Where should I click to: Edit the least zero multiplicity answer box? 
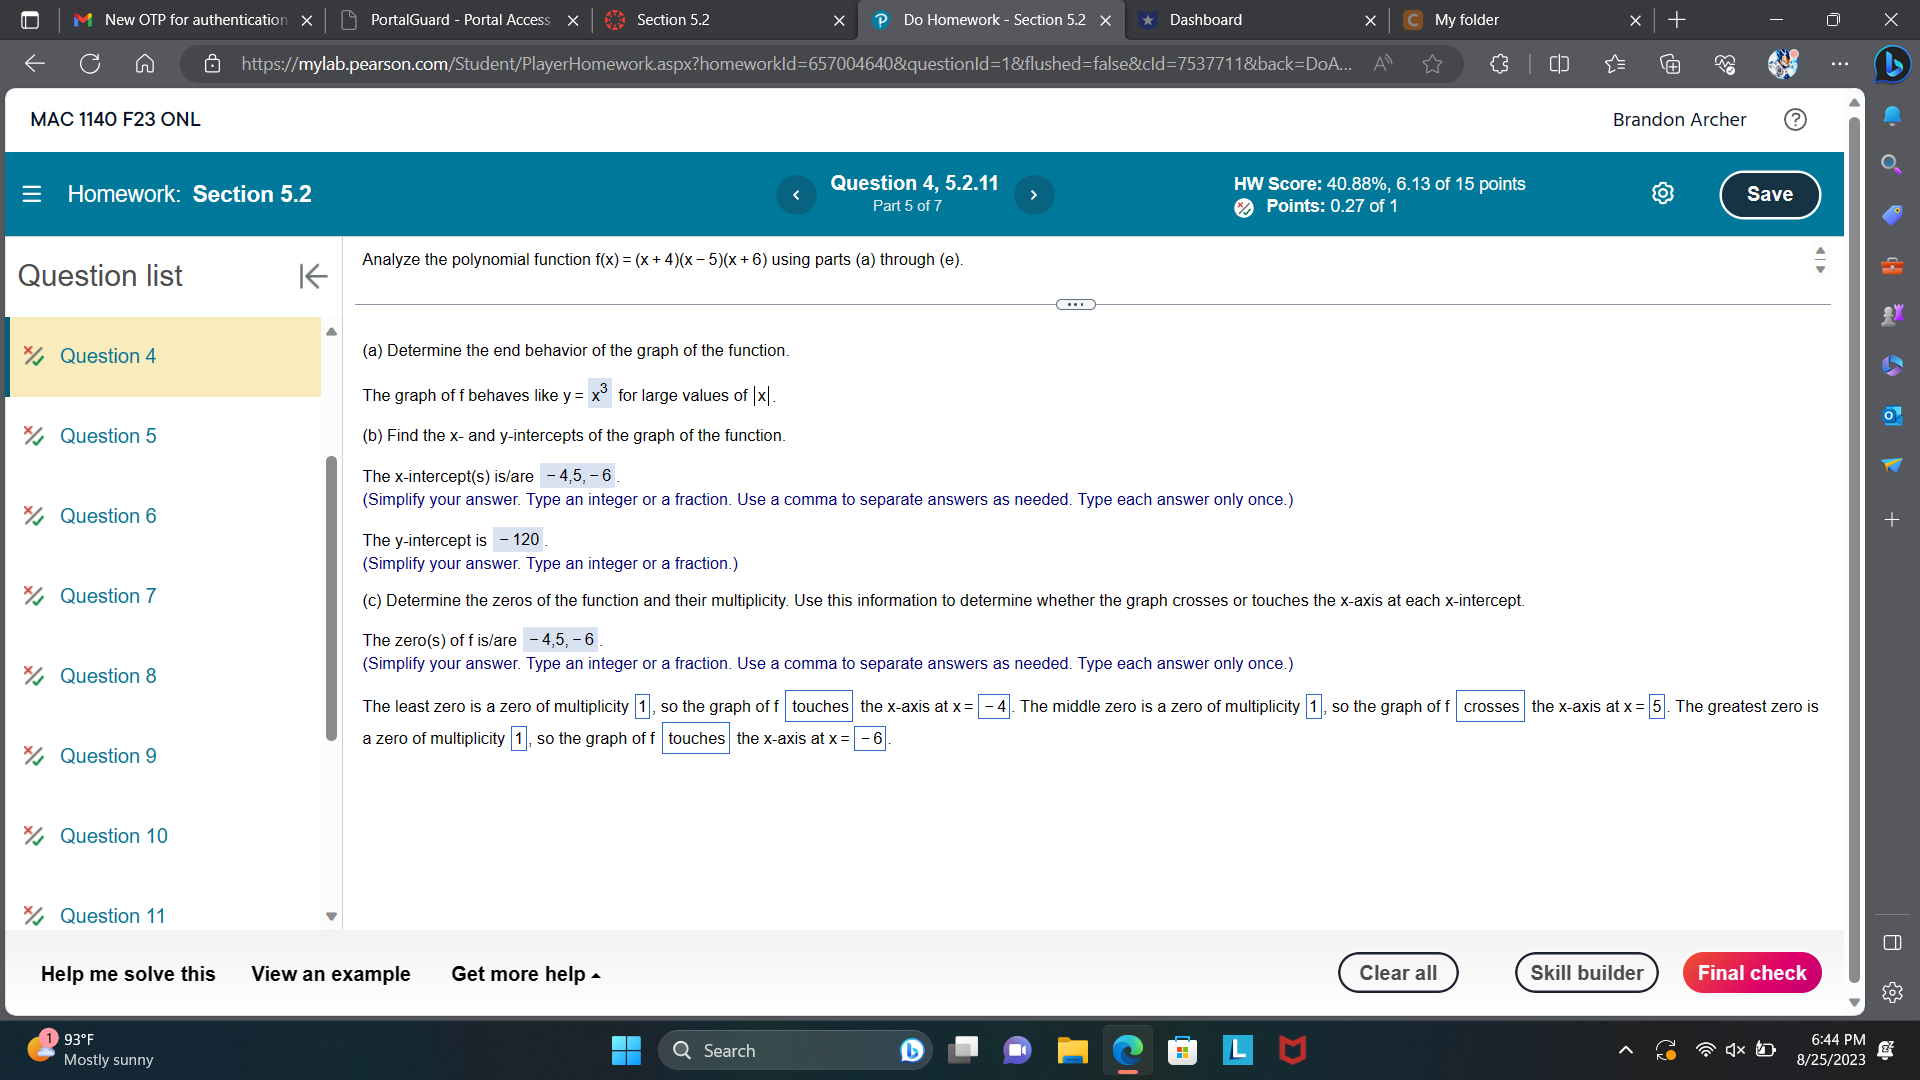(x=641, y=706)
